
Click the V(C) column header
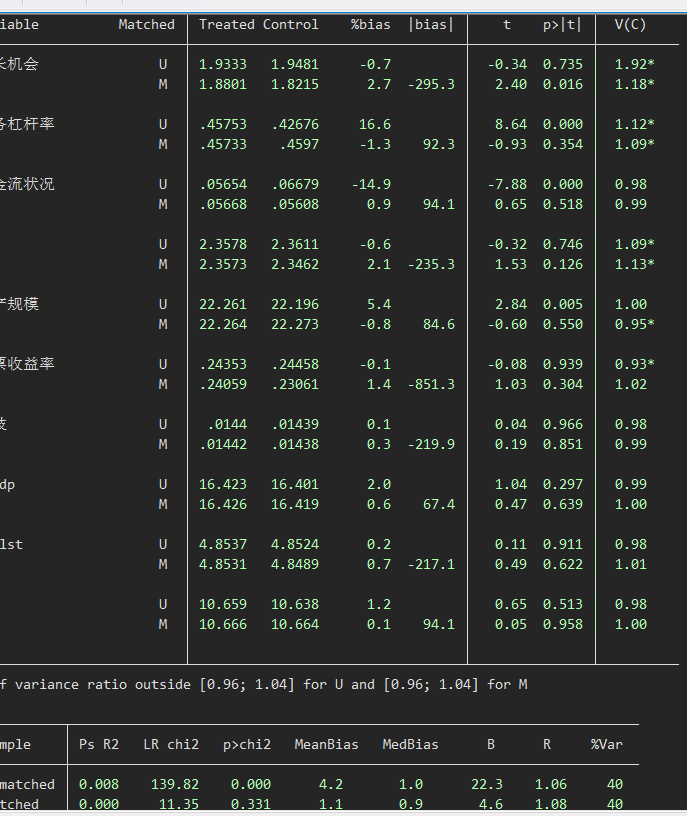(630, 24)
